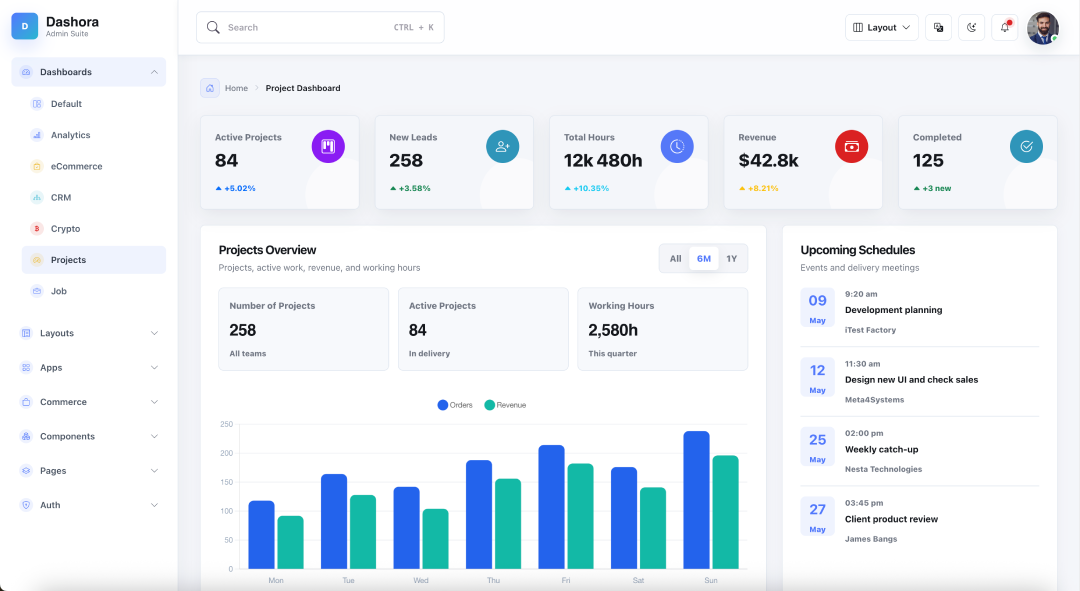Click the Working Hours 2,580h card
The width and height of the screenshot is (1080, 591).
pos(663,329)
